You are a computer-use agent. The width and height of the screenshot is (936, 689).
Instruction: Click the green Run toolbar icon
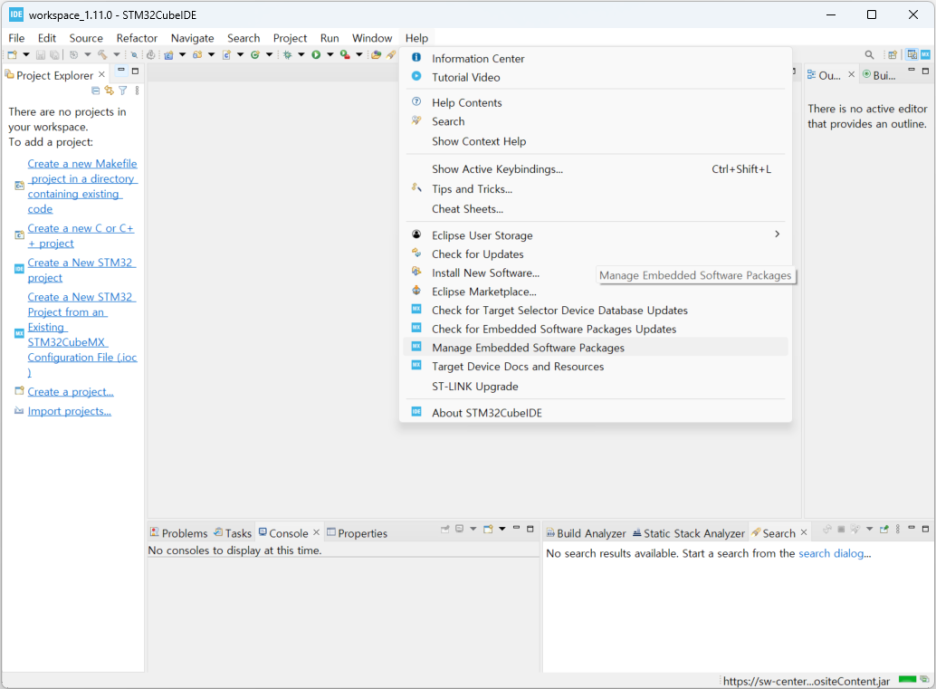(x=316, y=55)
